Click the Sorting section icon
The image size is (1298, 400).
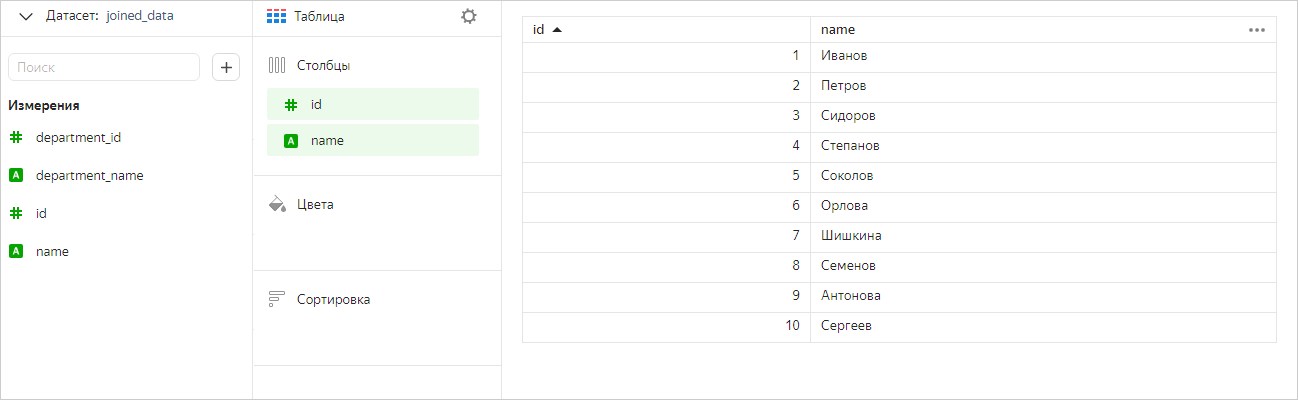[278, 299]
